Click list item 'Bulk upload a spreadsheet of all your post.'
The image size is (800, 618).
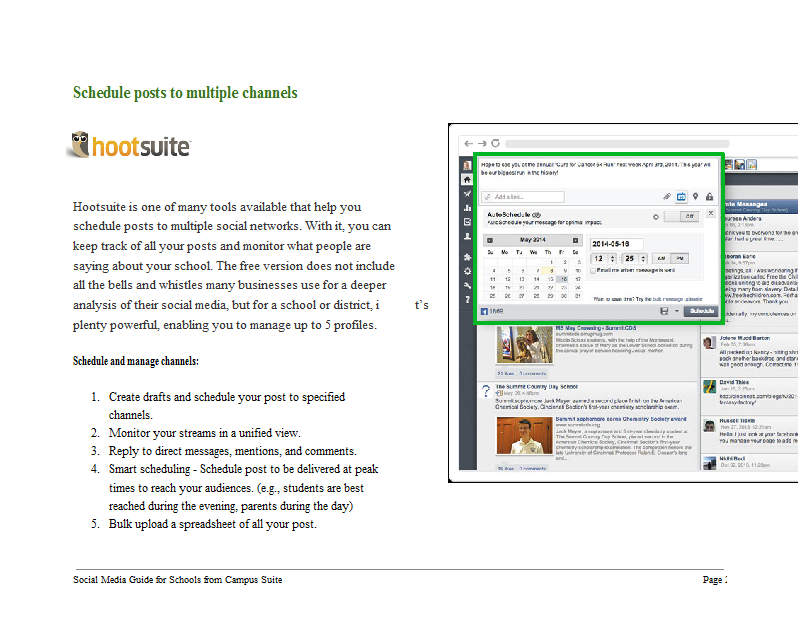pyautogui.click(x=213, y=524)
